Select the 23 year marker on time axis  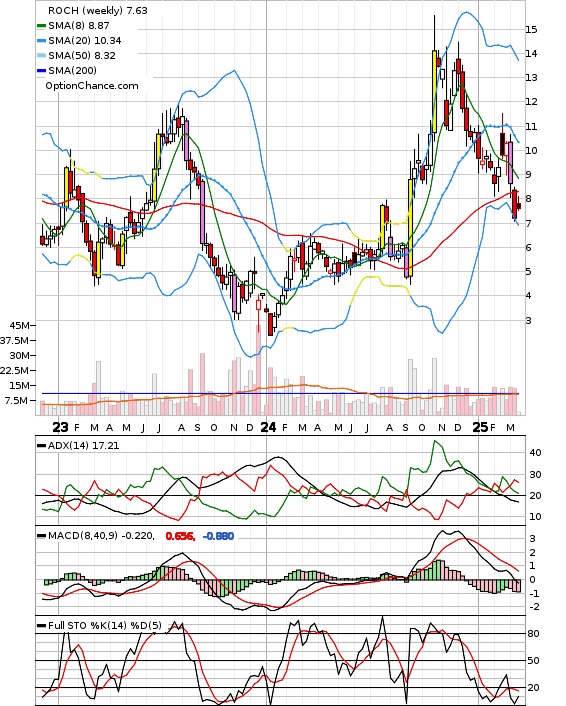click(x=60, y=427)
